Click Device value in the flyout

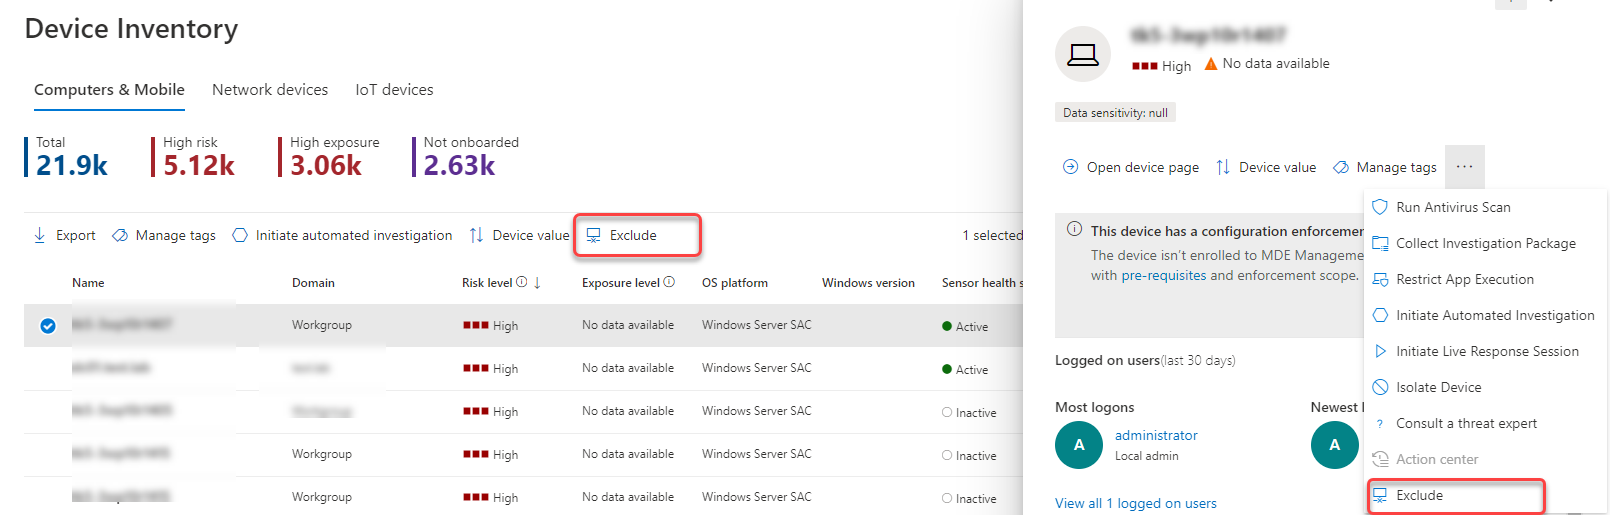[x=1266, y=167]
